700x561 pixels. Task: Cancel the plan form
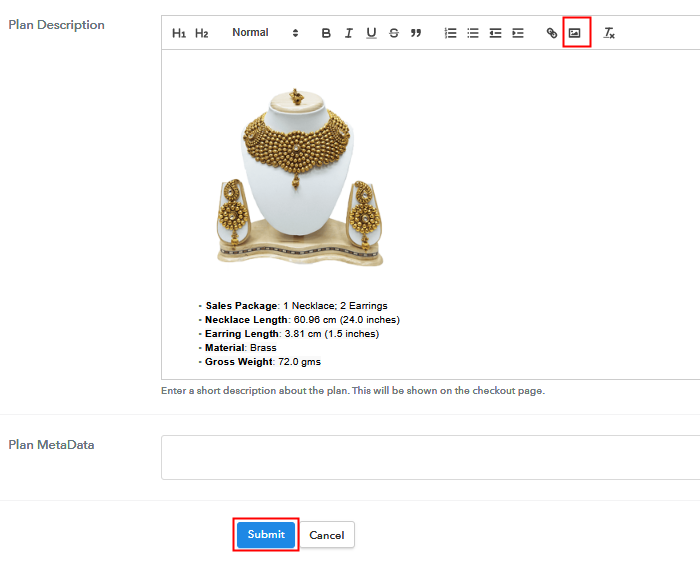(327, 535)
